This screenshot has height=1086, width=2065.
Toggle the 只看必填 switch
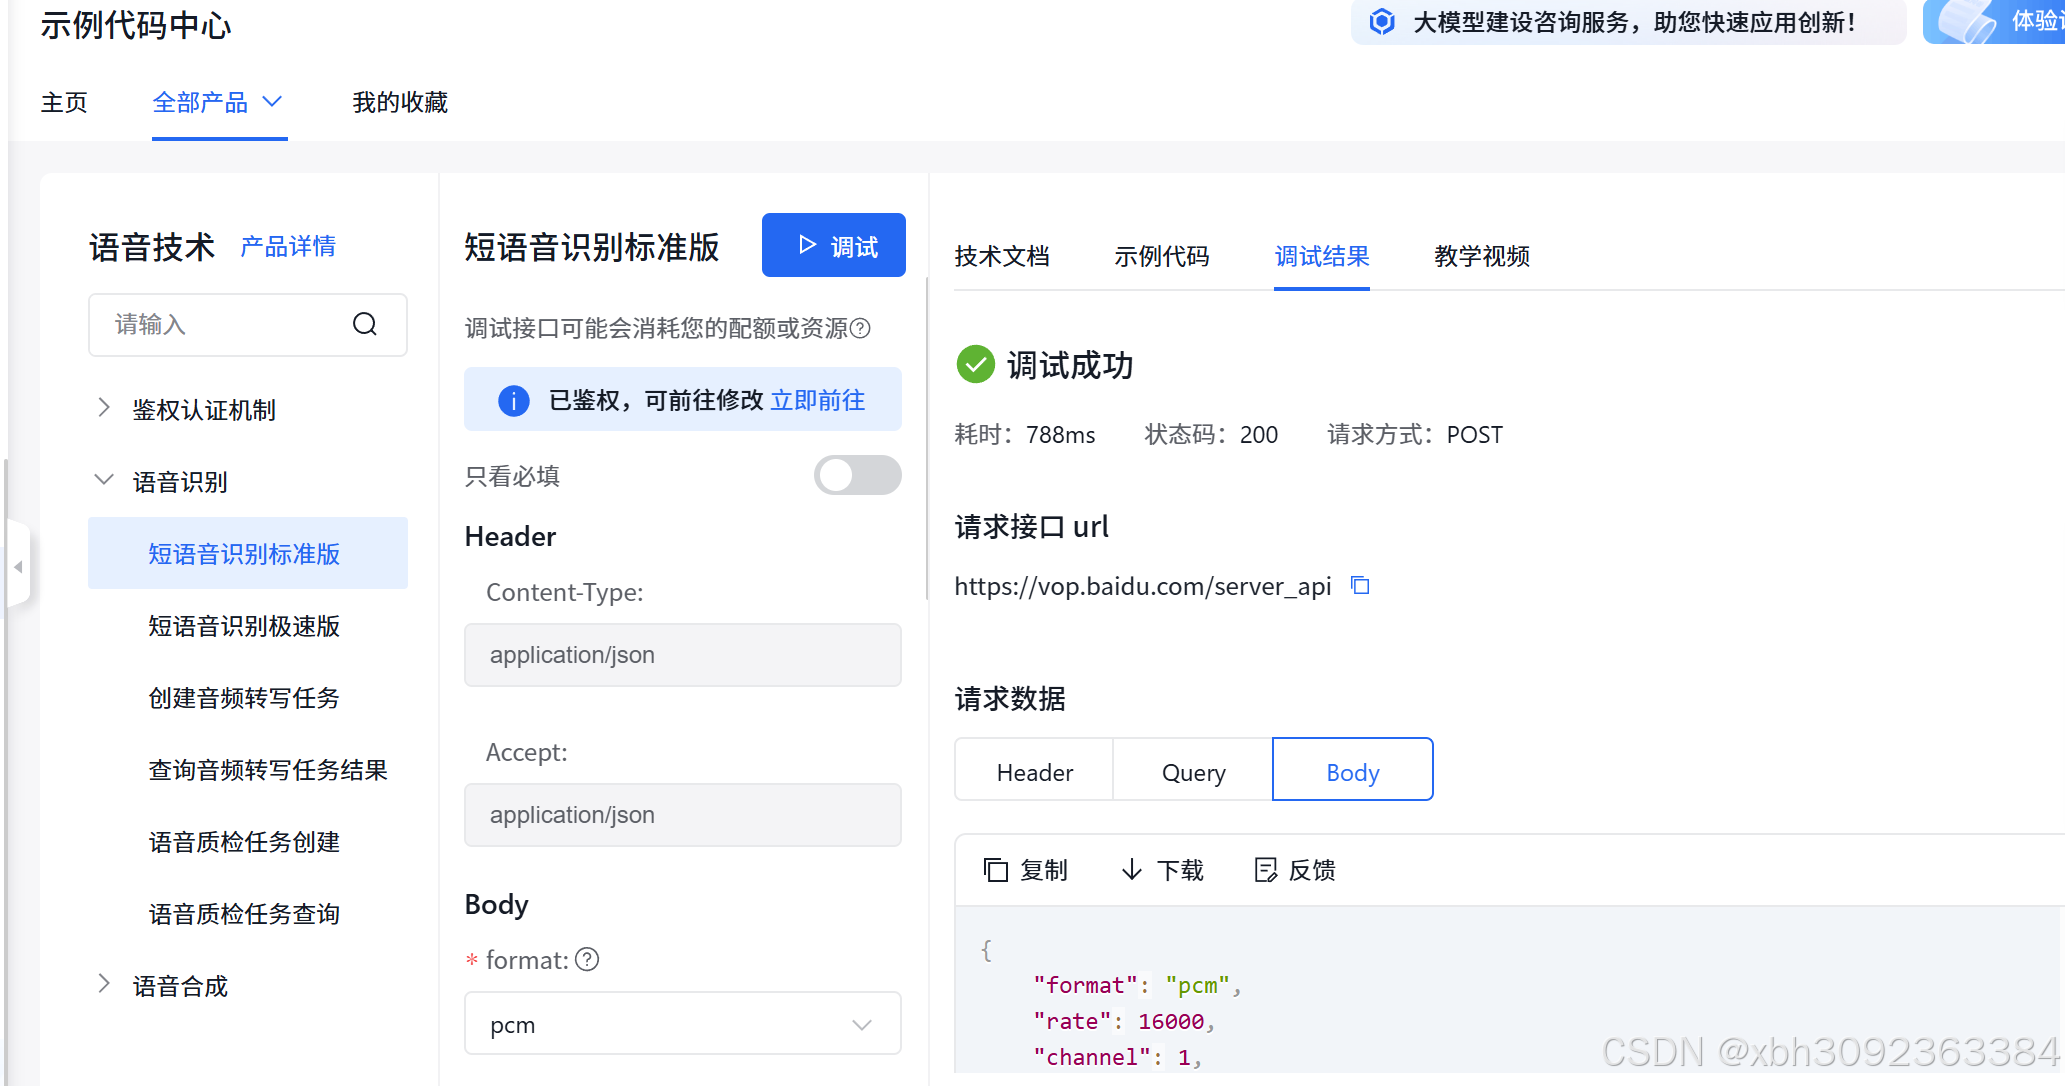pos(857,475)
